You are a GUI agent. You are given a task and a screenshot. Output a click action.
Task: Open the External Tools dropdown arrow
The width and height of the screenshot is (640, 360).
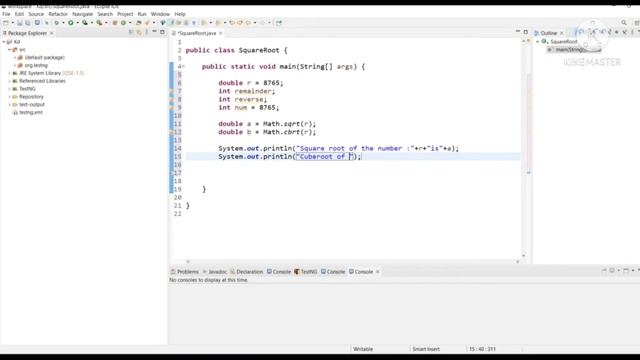106,23
